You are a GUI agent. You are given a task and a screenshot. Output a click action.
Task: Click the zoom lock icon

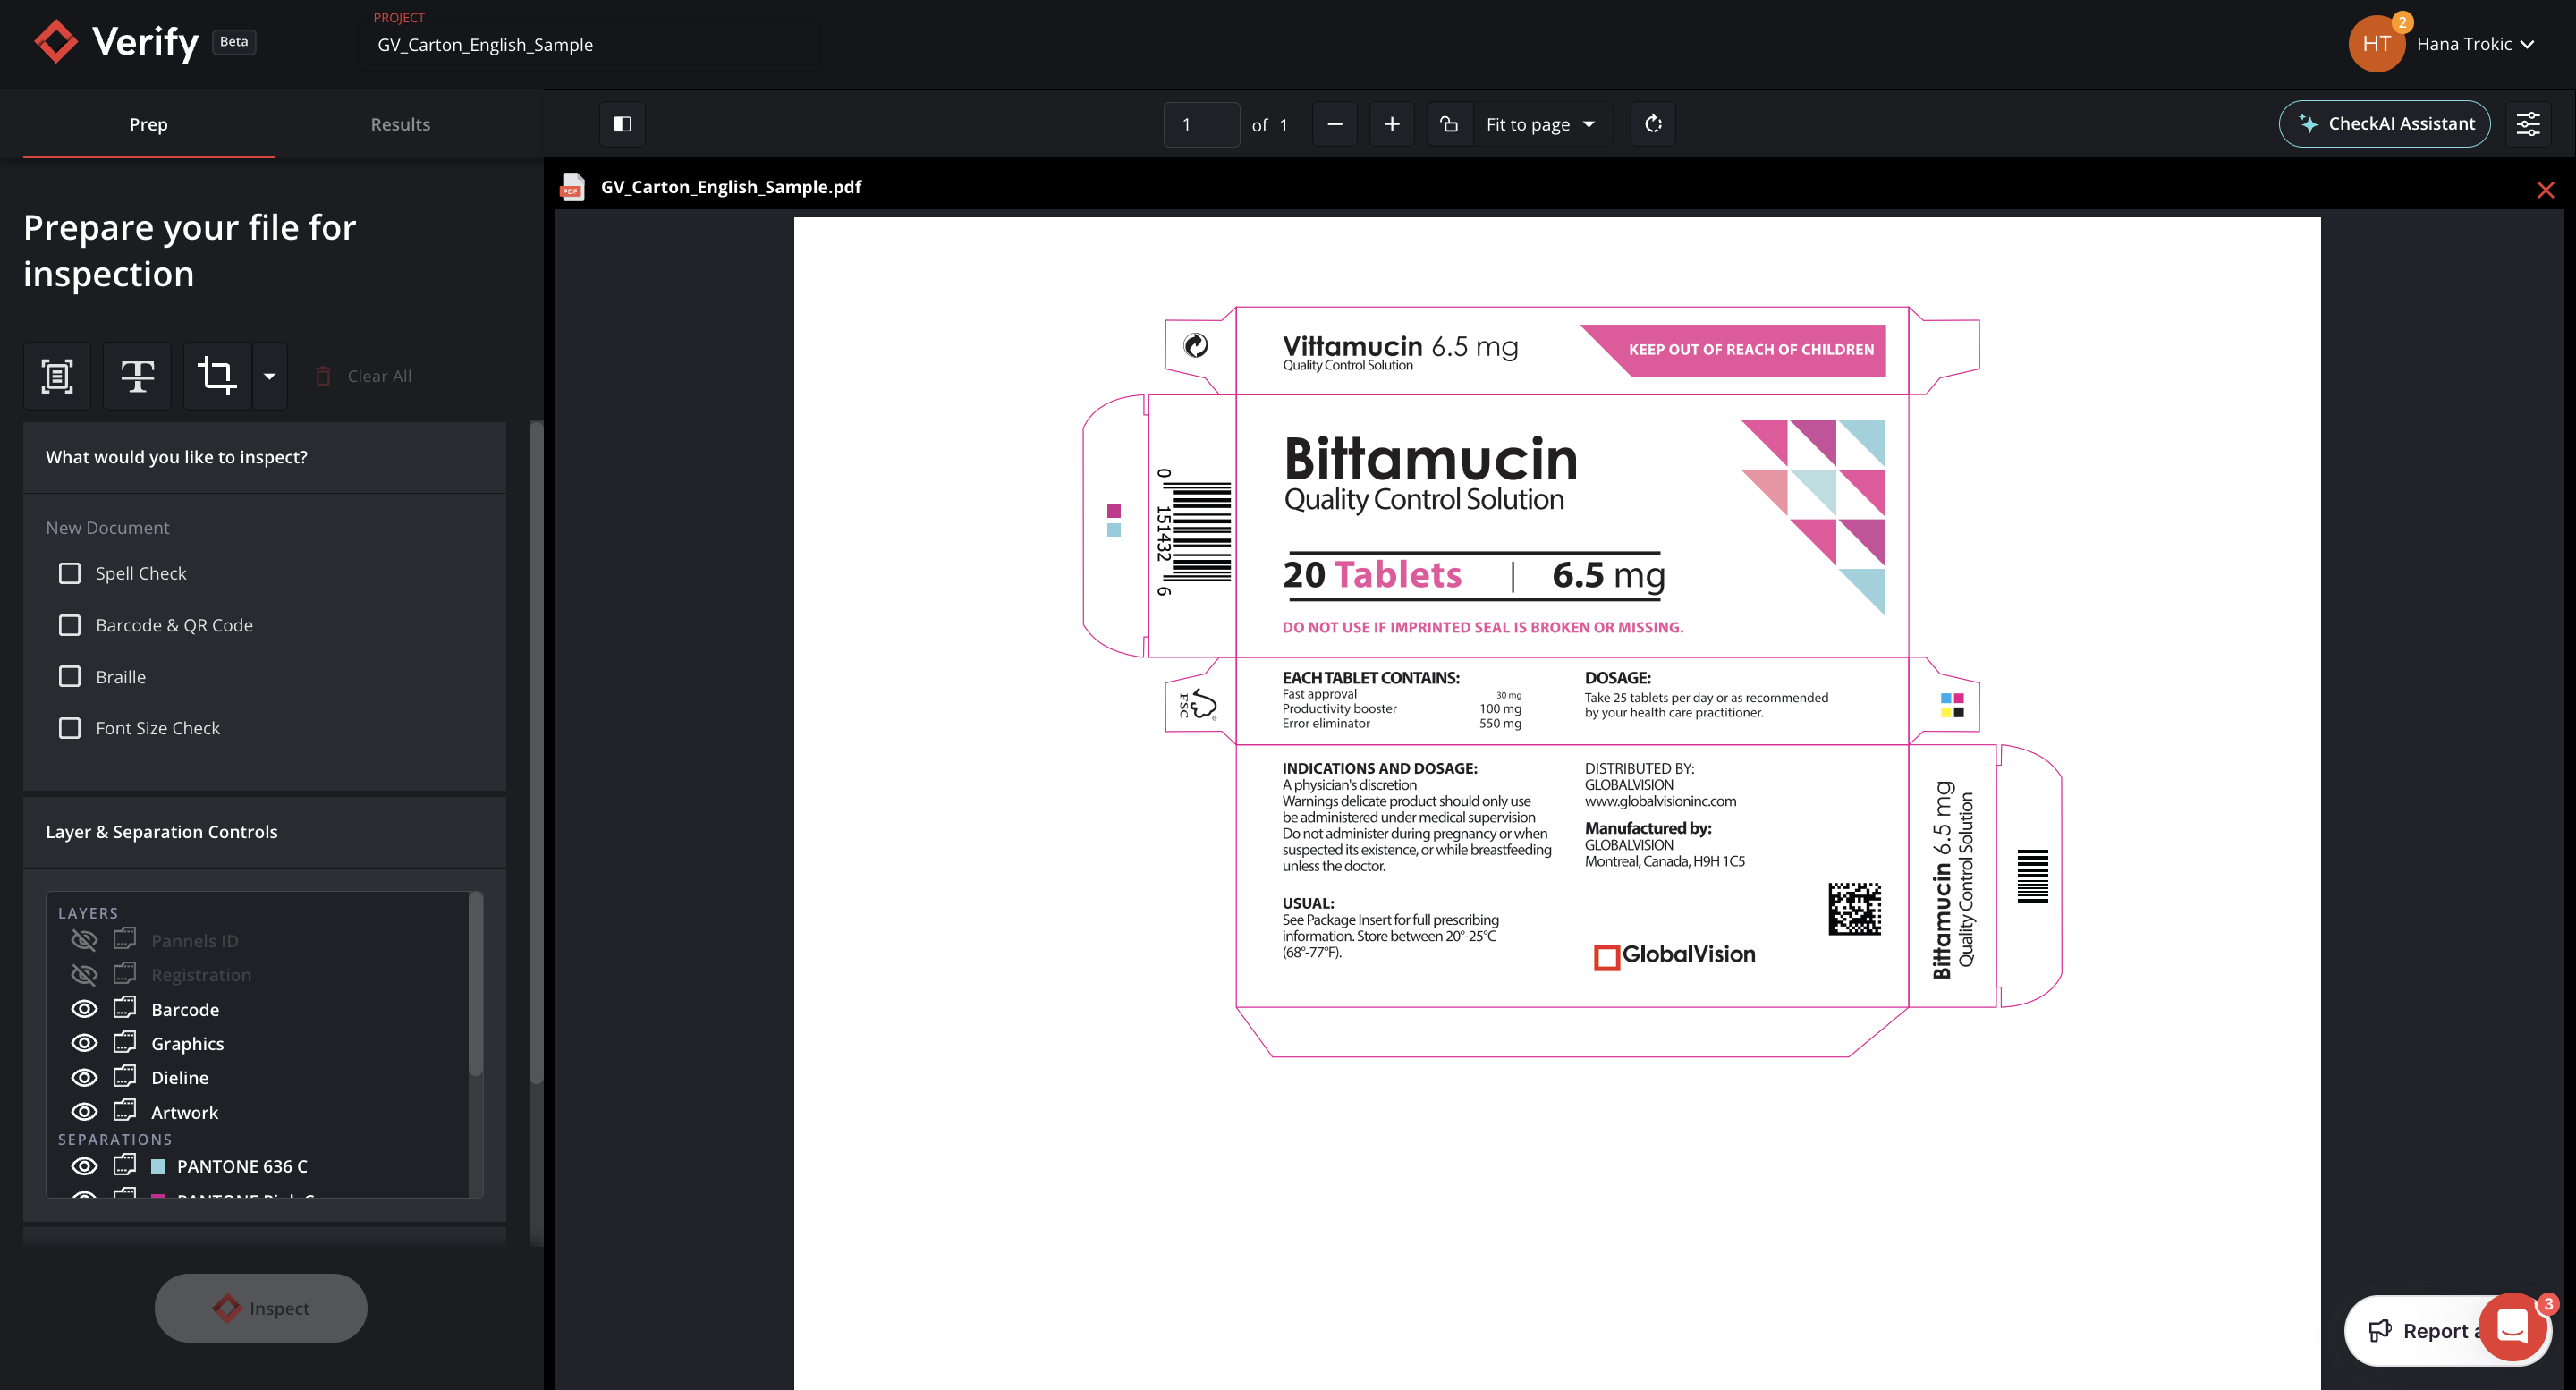pyautogui.click(x=1449, y=123)
